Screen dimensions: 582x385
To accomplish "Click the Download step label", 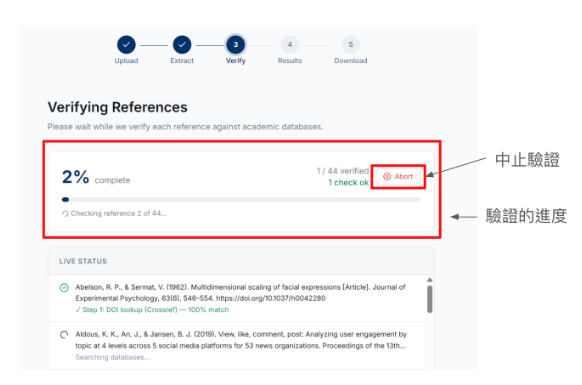I will (x=351, y=61).
